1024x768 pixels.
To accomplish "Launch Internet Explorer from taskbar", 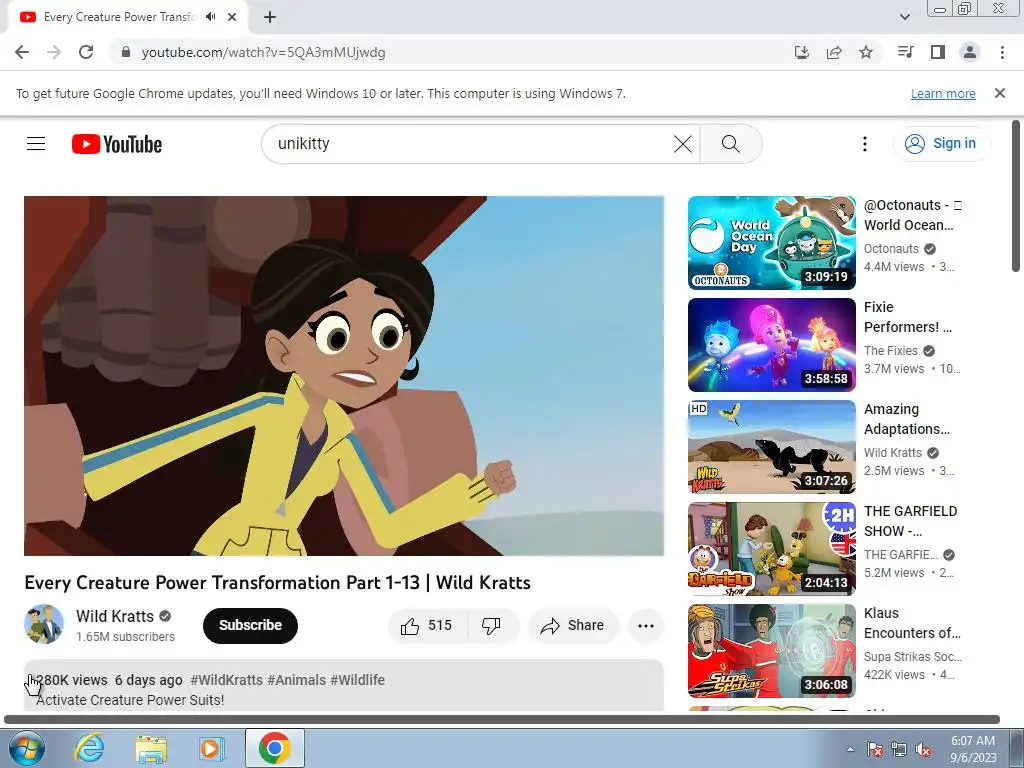I will click(x=89, y=748).
